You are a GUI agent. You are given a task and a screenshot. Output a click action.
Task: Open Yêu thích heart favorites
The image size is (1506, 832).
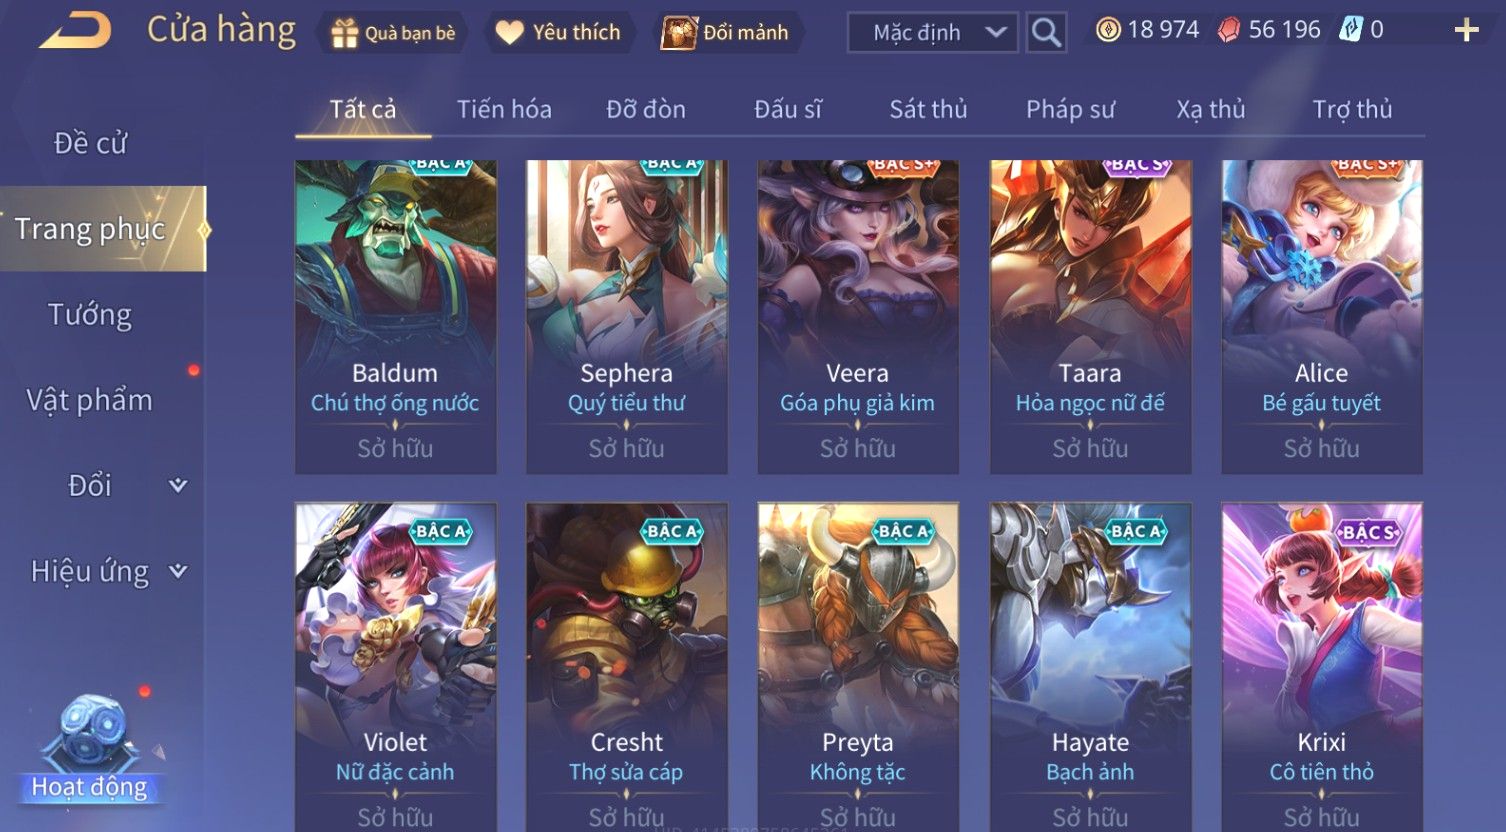click(509, 33)
